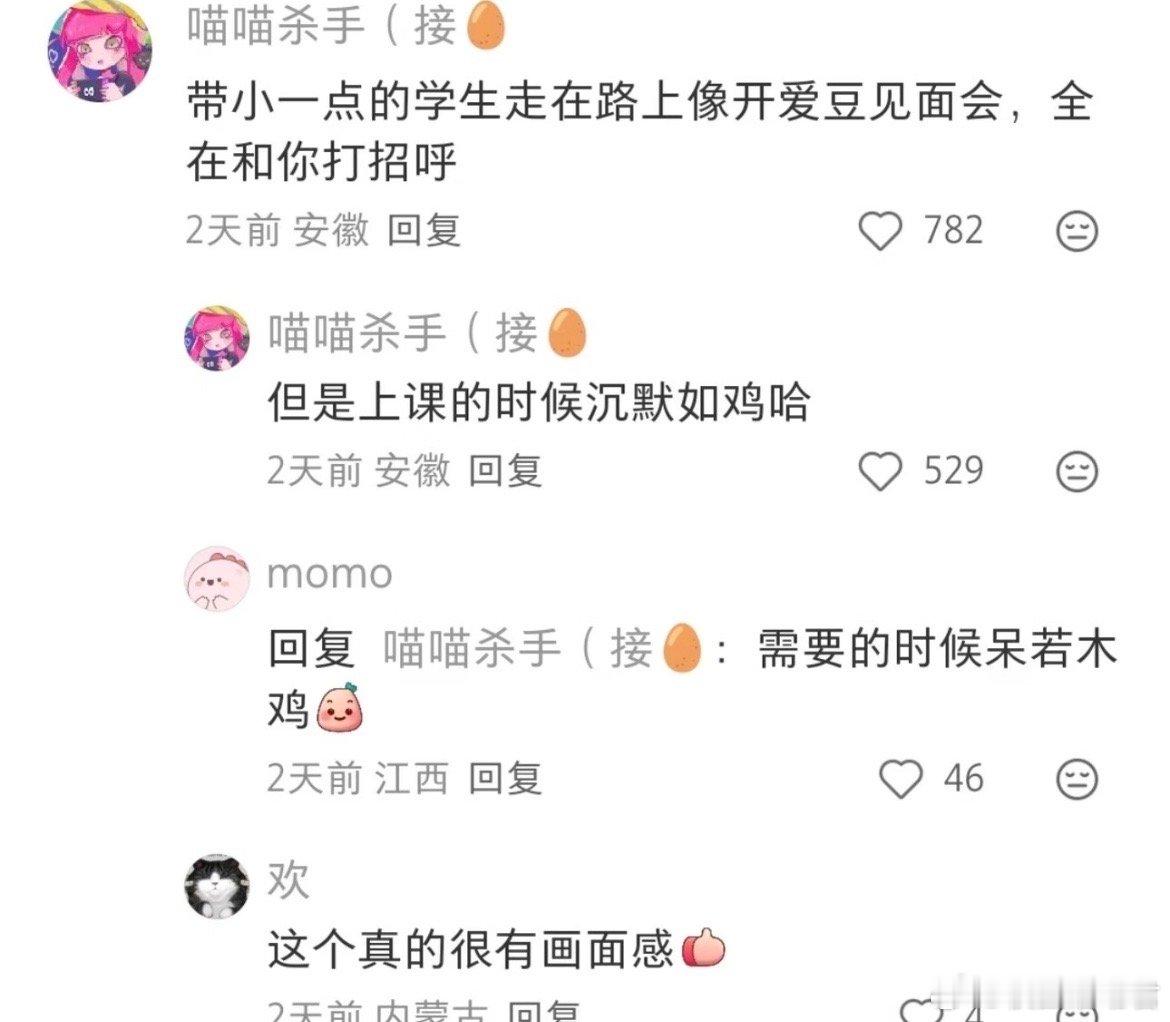Open the momo username profile
Viewport: 1170px width, 1022px height.
330,574
